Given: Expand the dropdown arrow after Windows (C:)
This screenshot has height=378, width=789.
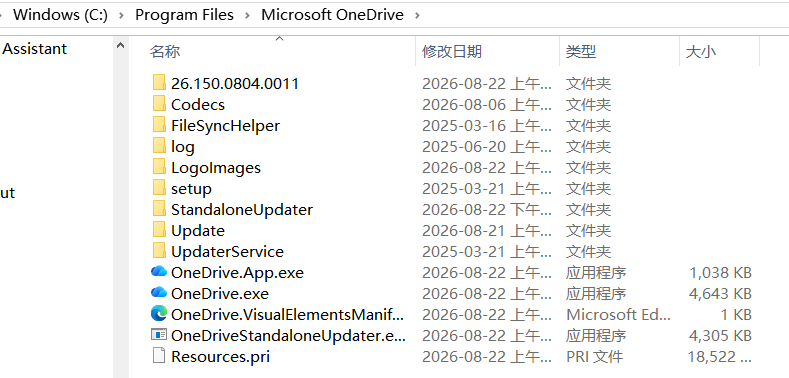Looking at the screenshot, I should (121, 15).
